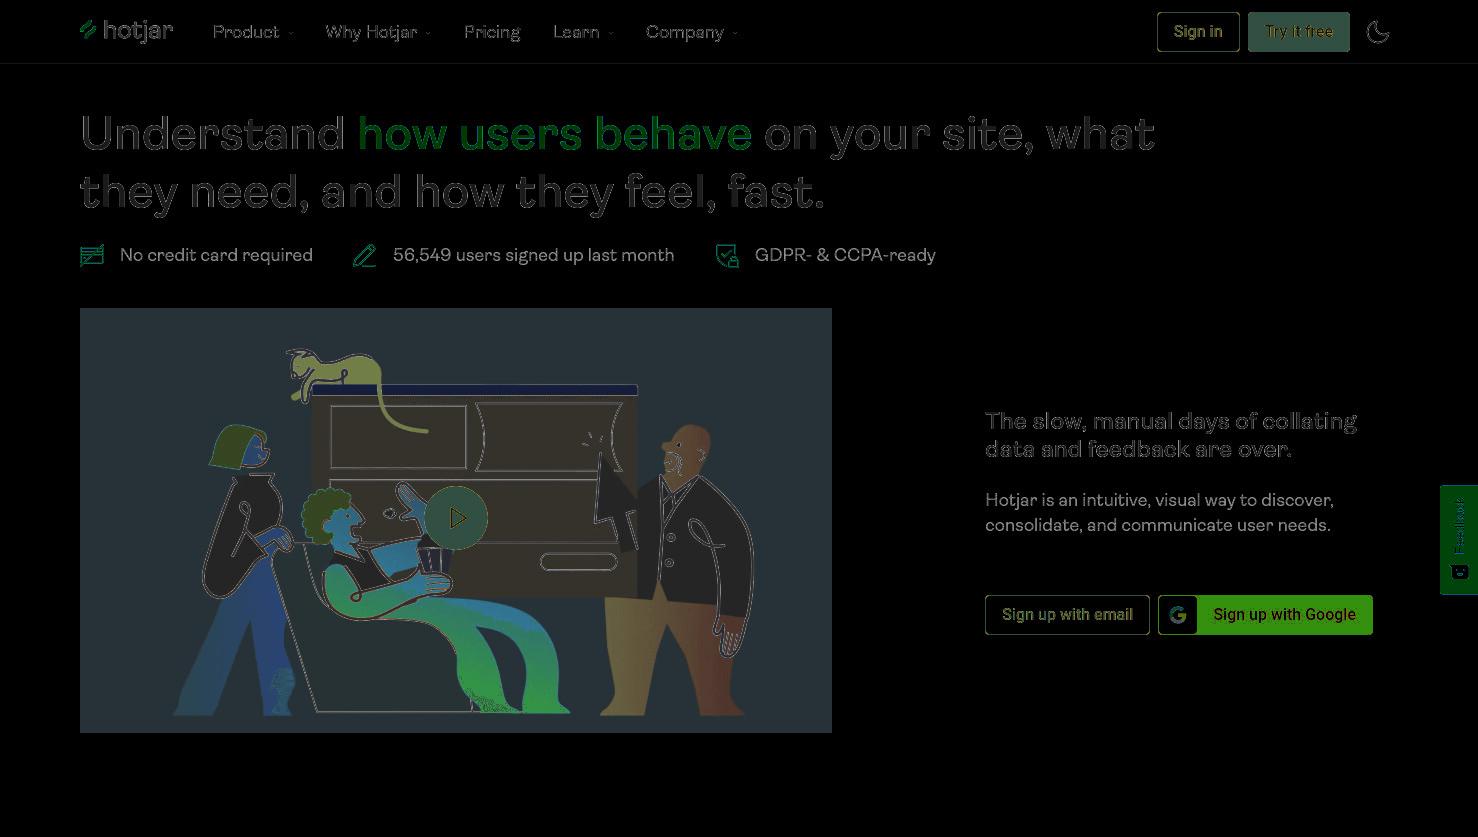Click Sign up with Google
1478x837 pixels.
1265,615
